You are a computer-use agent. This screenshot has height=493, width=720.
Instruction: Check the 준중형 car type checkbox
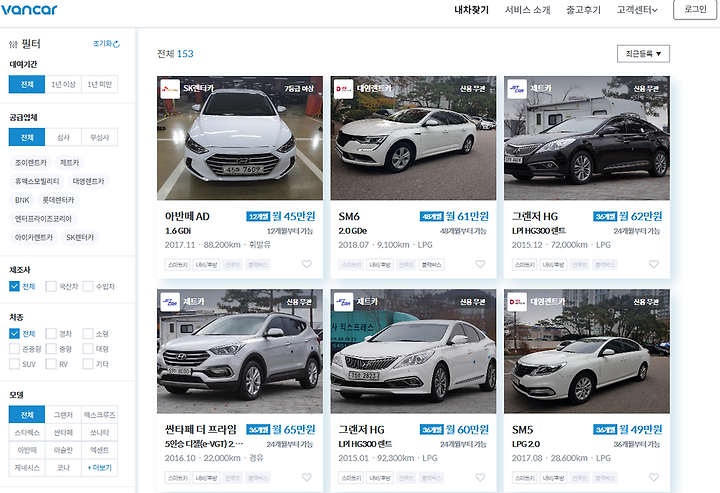[x=14, y=349]
